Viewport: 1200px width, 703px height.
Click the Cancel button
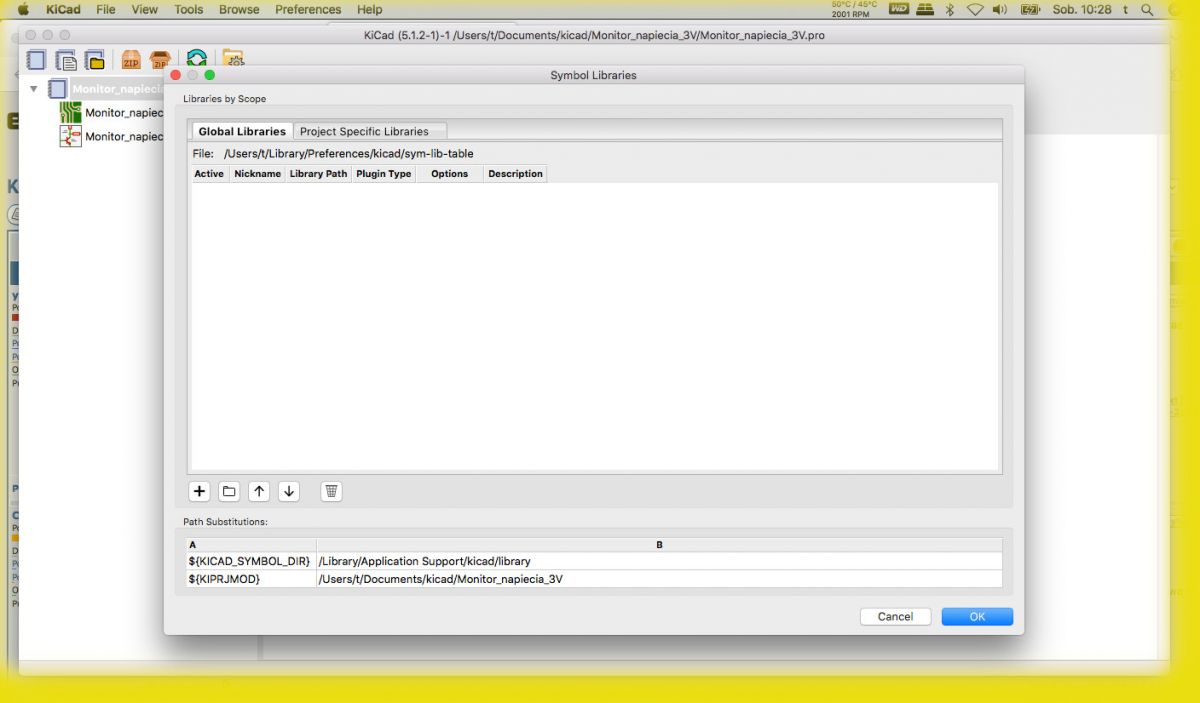pyautogui.click(x=895, y=617)
